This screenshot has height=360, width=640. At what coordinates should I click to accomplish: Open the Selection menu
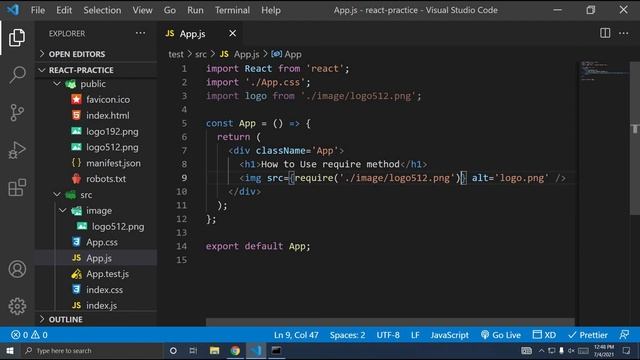click(x=102, y=10)
